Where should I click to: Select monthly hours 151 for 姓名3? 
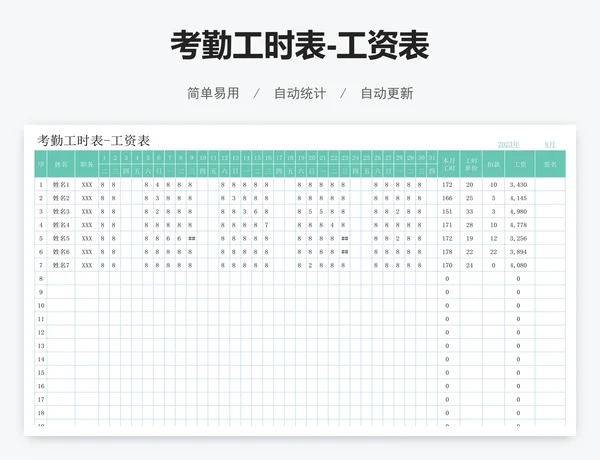(x=447, y=212)
